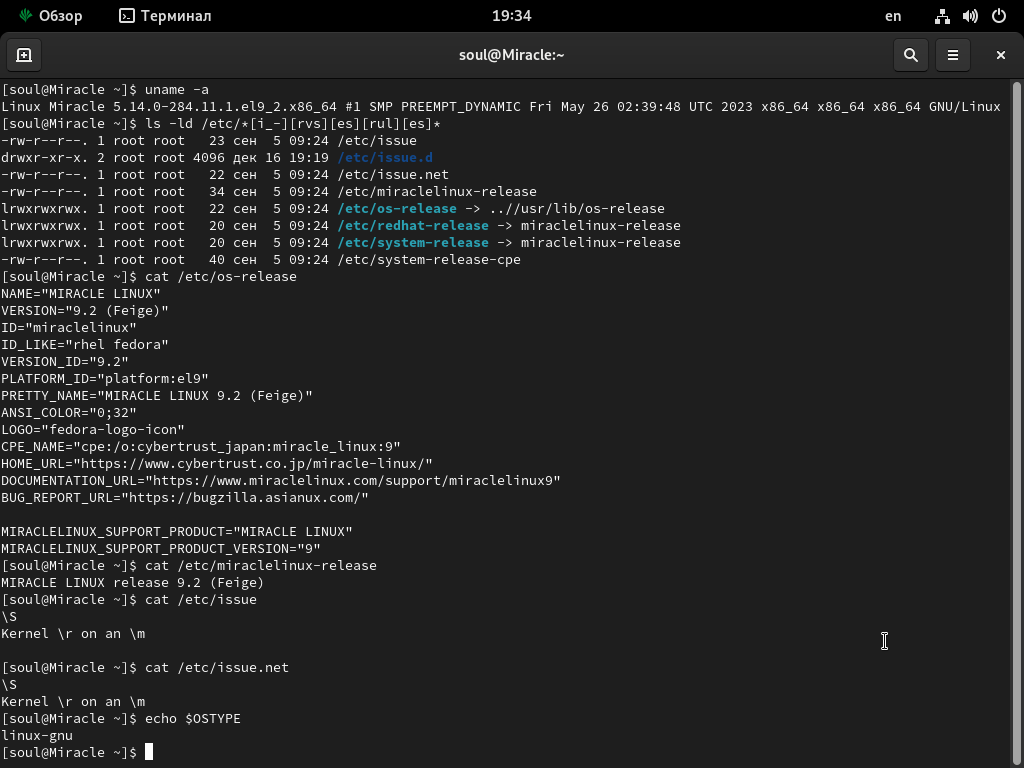Viewport: 1024px width, 768px height.
Task: Click the MIRACLE LINUX release 9.2 (Feige) line
Action: click(x=133, y=582)
